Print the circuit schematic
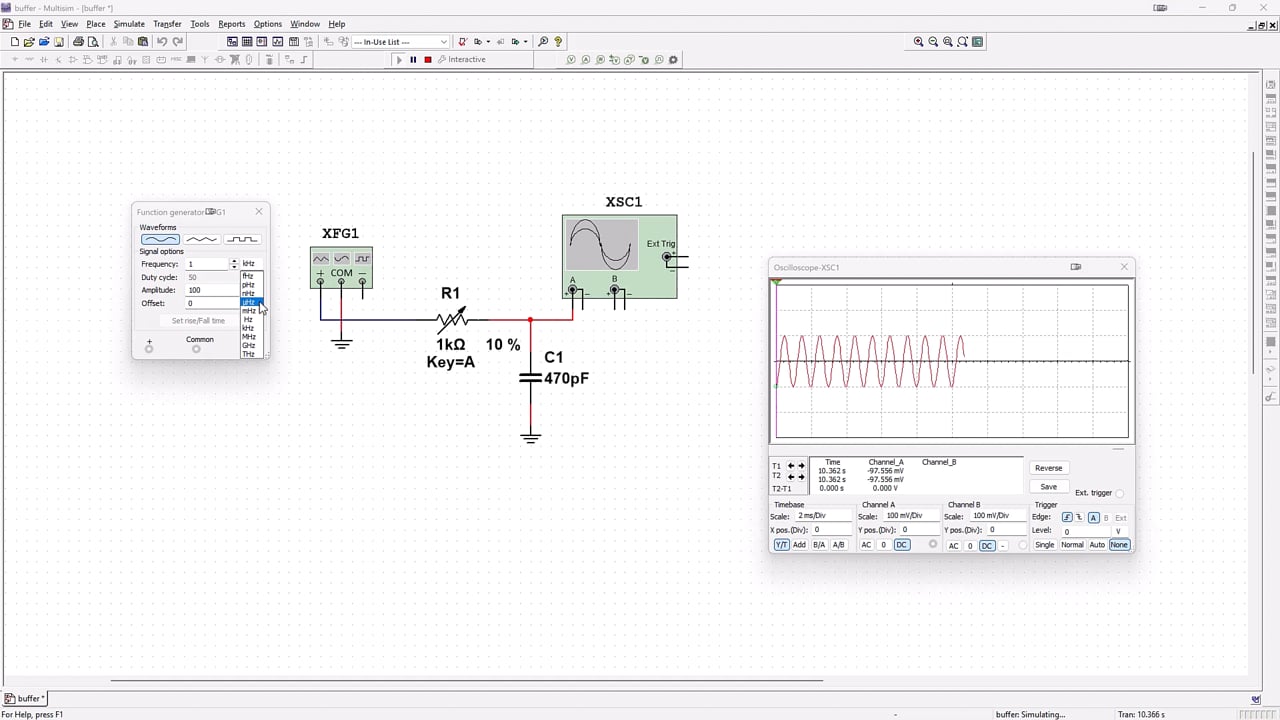The image size is (1280, 720). coord(78,42)
